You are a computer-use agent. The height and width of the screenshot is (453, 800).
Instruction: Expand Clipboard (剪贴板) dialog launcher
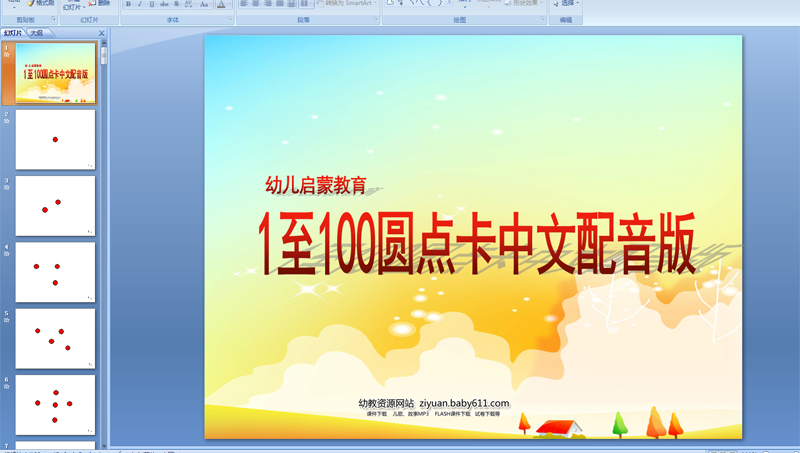(x=53, y=19)
